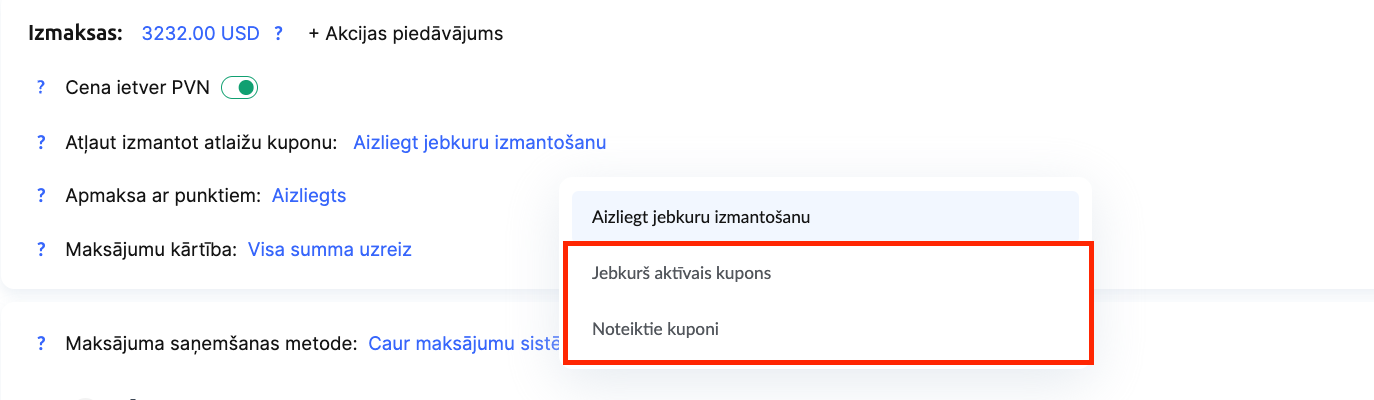Image resolution: width=1374 pixels, height=400 pixels.
Task: Add a promotion via '+ Akcijas piedāvājums'
Action: click(x=405, y=33)
